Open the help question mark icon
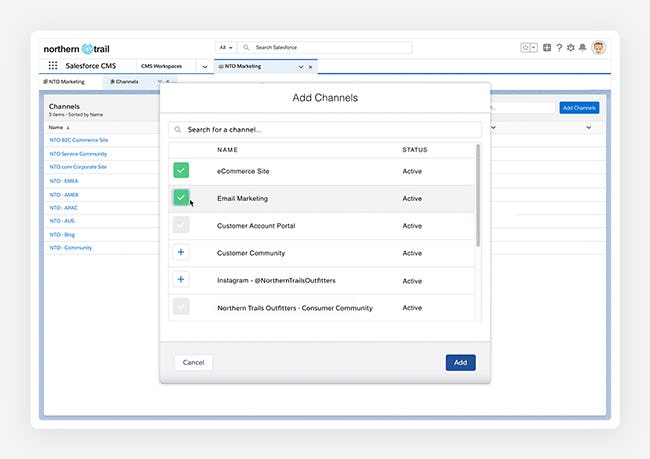The image size is (650, 459). coord(559,48)
